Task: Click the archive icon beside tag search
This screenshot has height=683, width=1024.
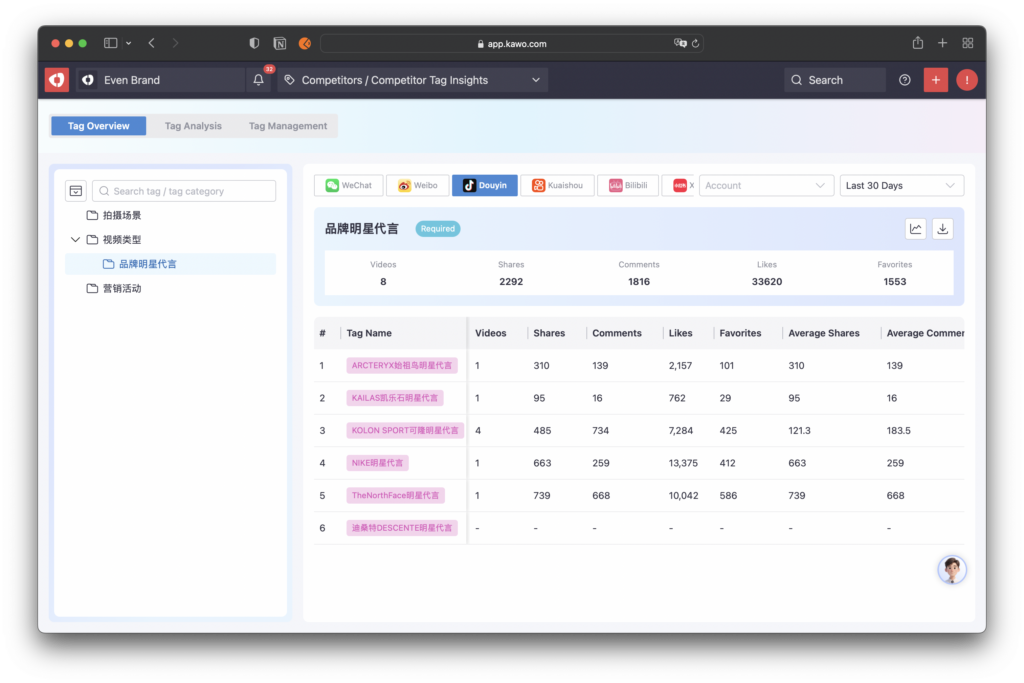Action: tap(76, 191)
